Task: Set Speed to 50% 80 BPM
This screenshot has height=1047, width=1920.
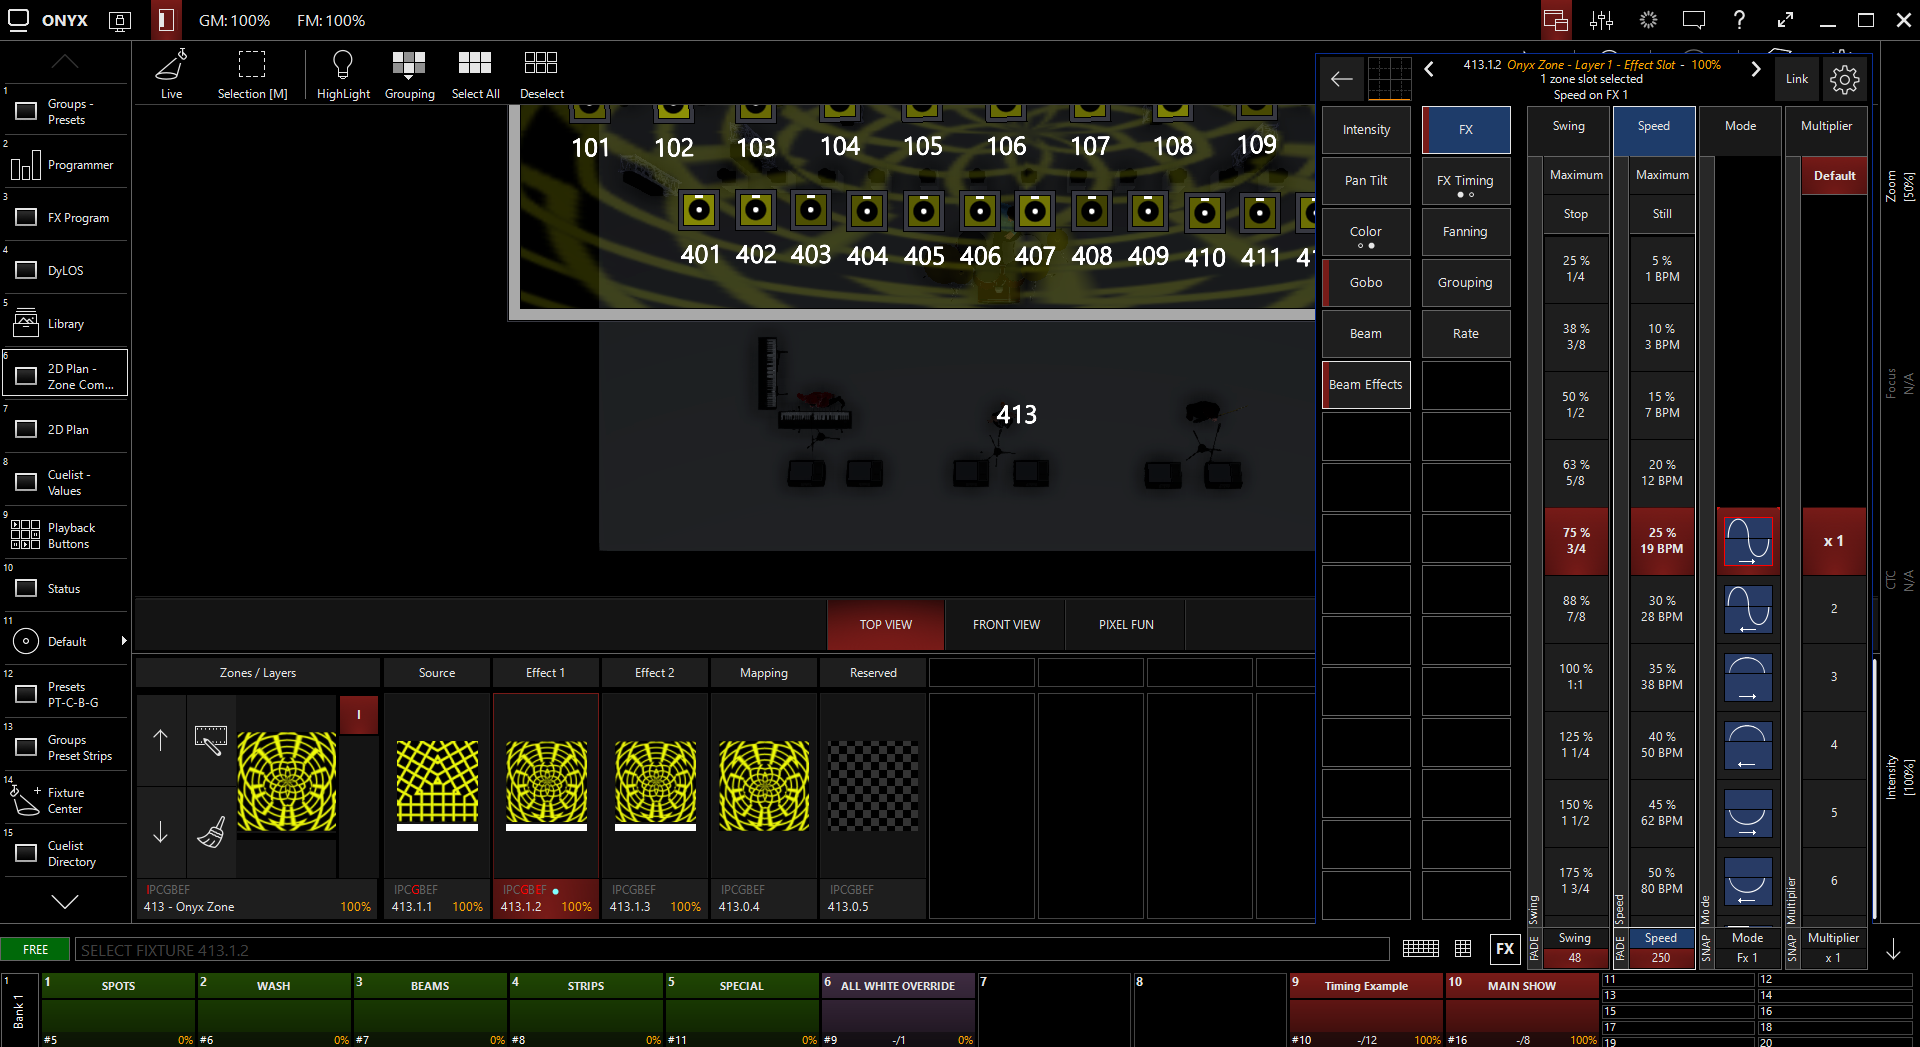Action: (1662, 881)
